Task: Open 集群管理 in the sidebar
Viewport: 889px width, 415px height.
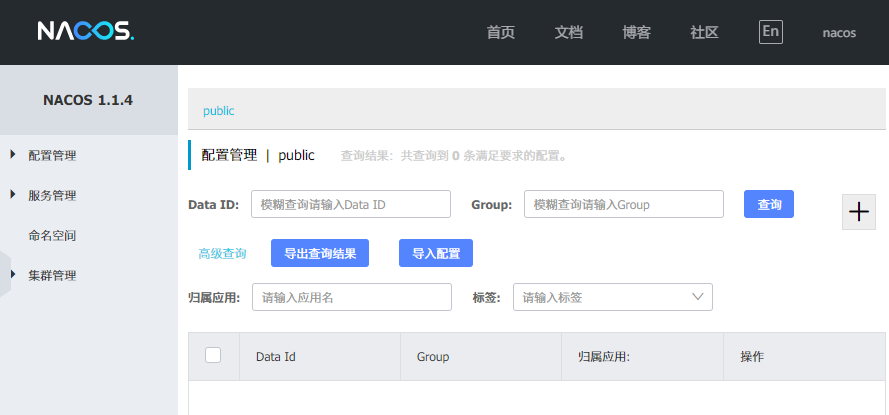Action: point(52,276)
